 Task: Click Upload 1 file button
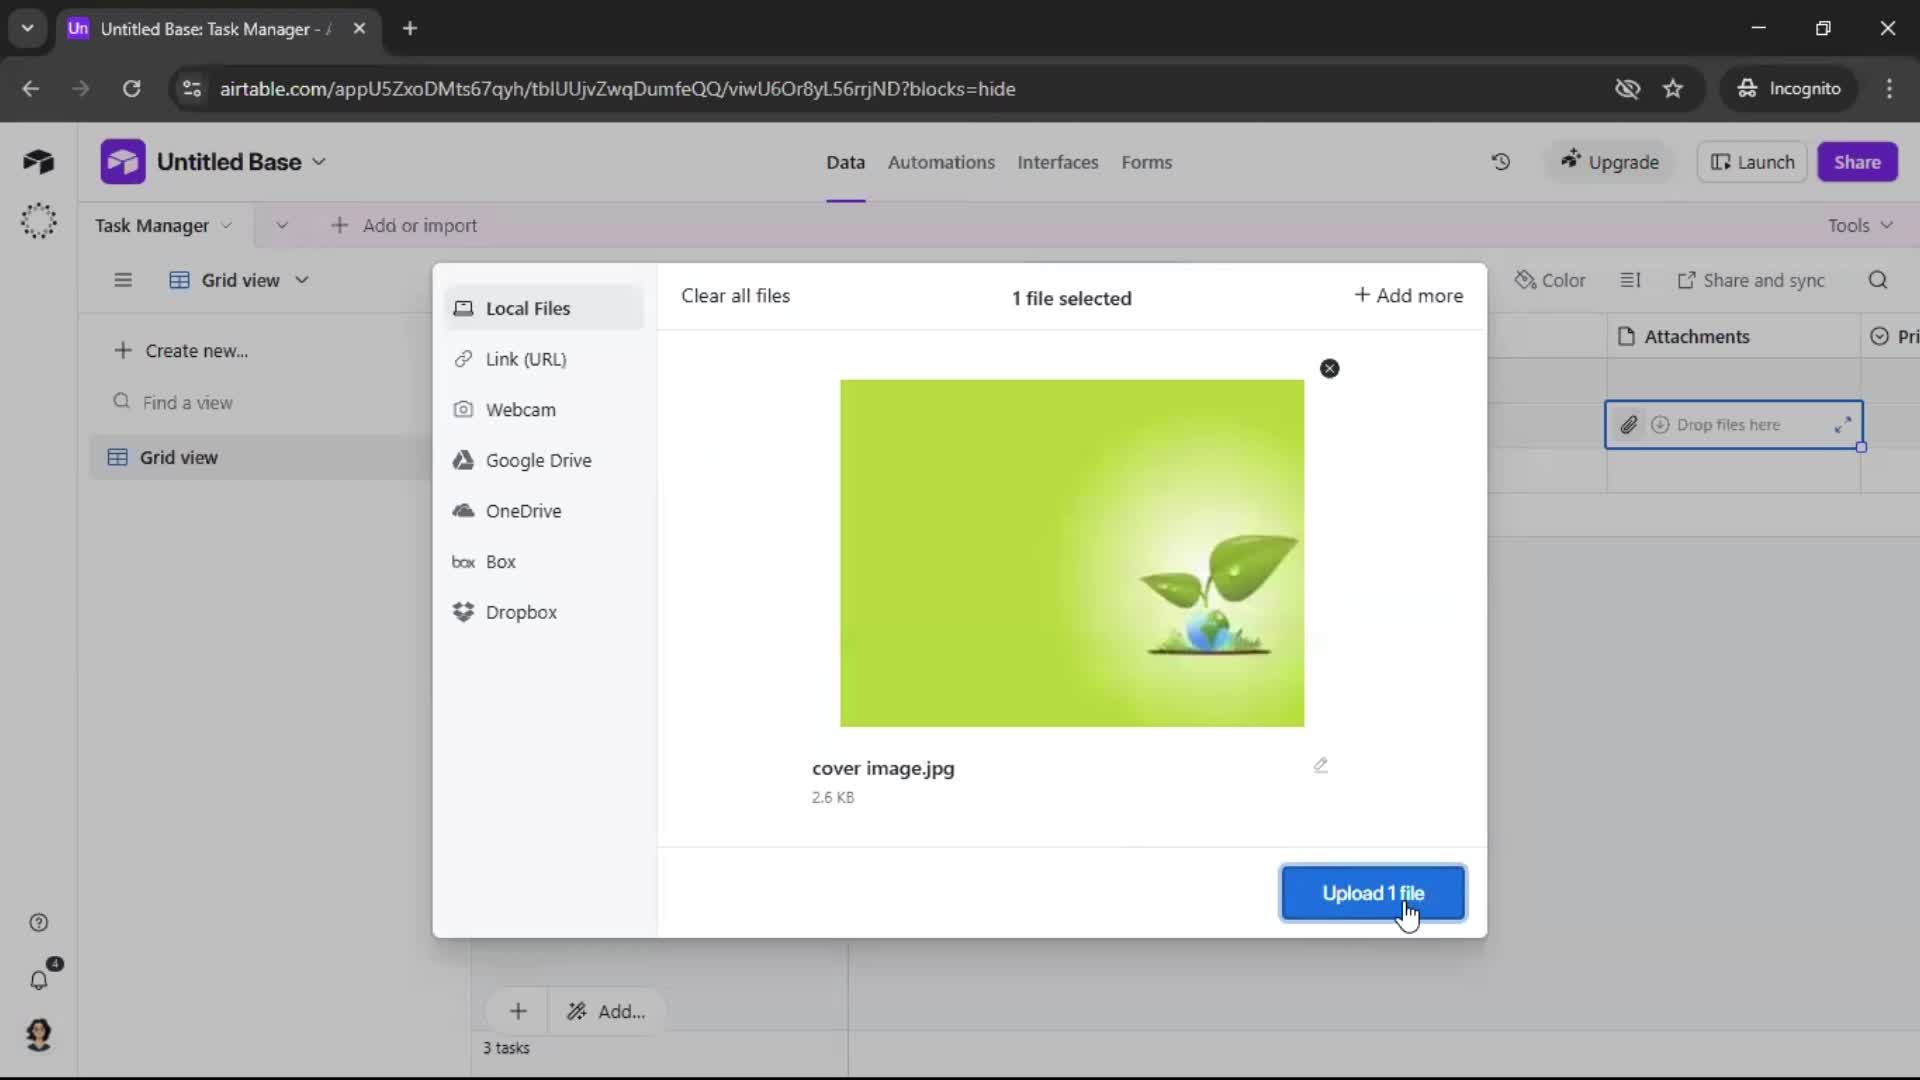tap(1373, 893)
